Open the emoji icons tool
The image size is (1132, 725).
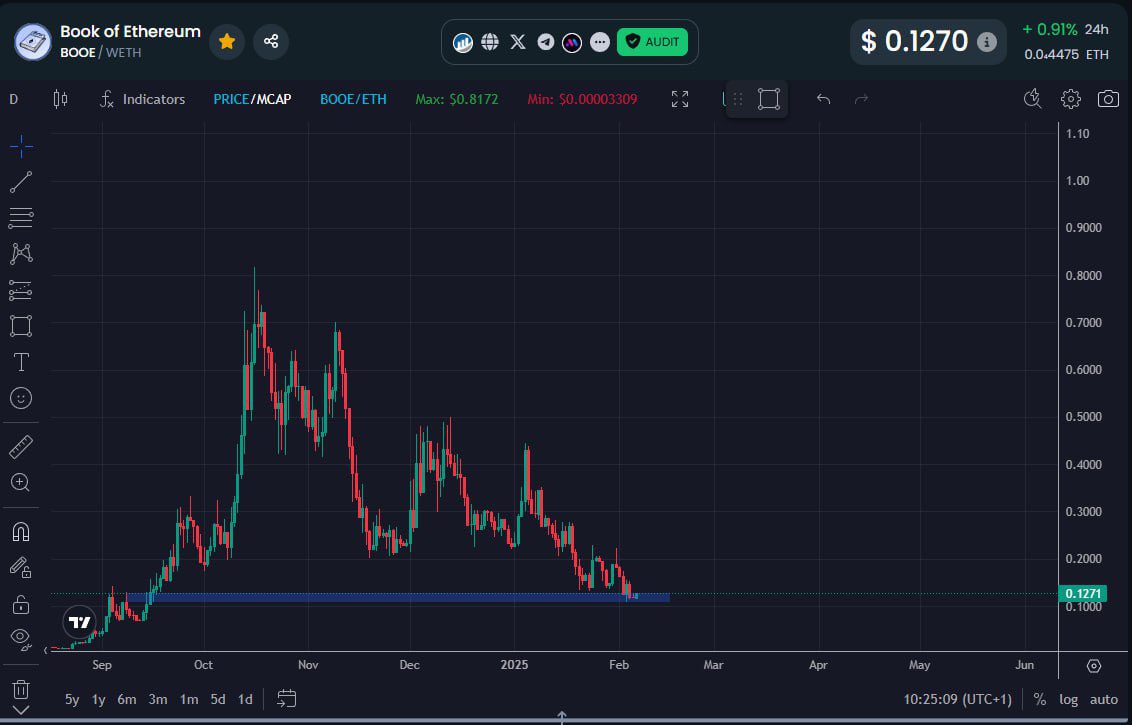[x=21, y=398]
